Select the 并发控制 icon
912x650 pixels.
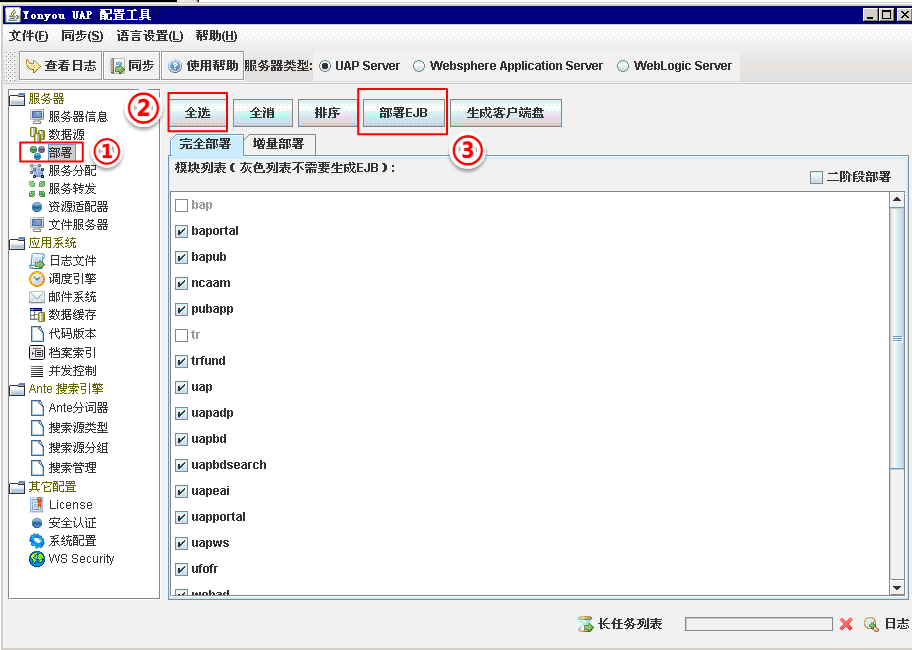click(x=37, y=371)
